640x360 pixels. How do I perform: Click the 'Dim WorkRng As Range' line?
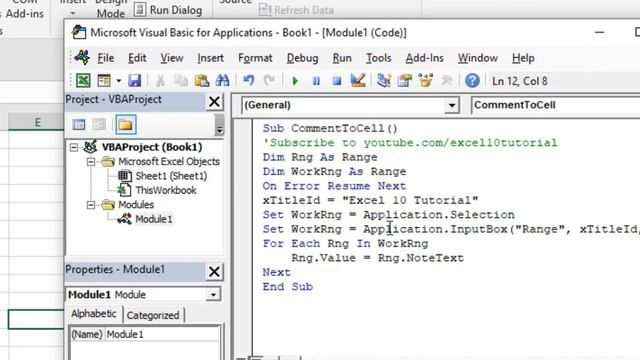[x=334, y=171]
